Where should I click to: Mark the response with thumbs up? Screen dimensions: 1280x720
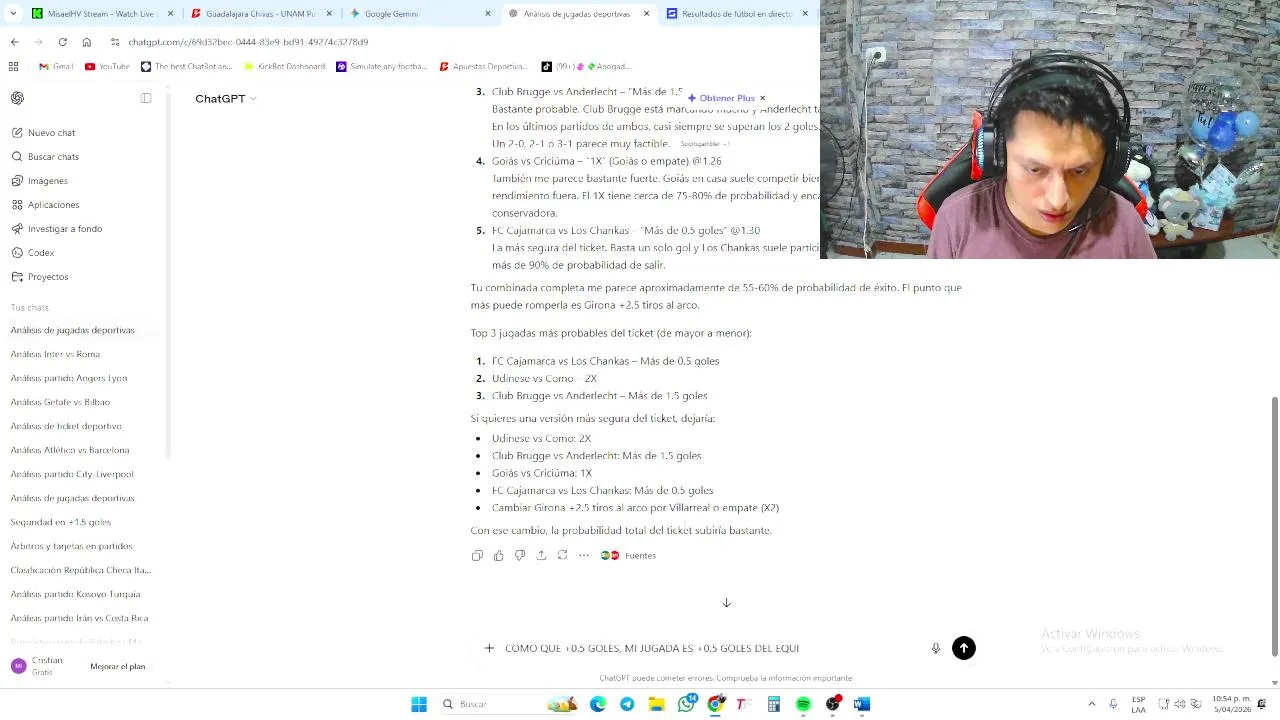coord(498,555)
